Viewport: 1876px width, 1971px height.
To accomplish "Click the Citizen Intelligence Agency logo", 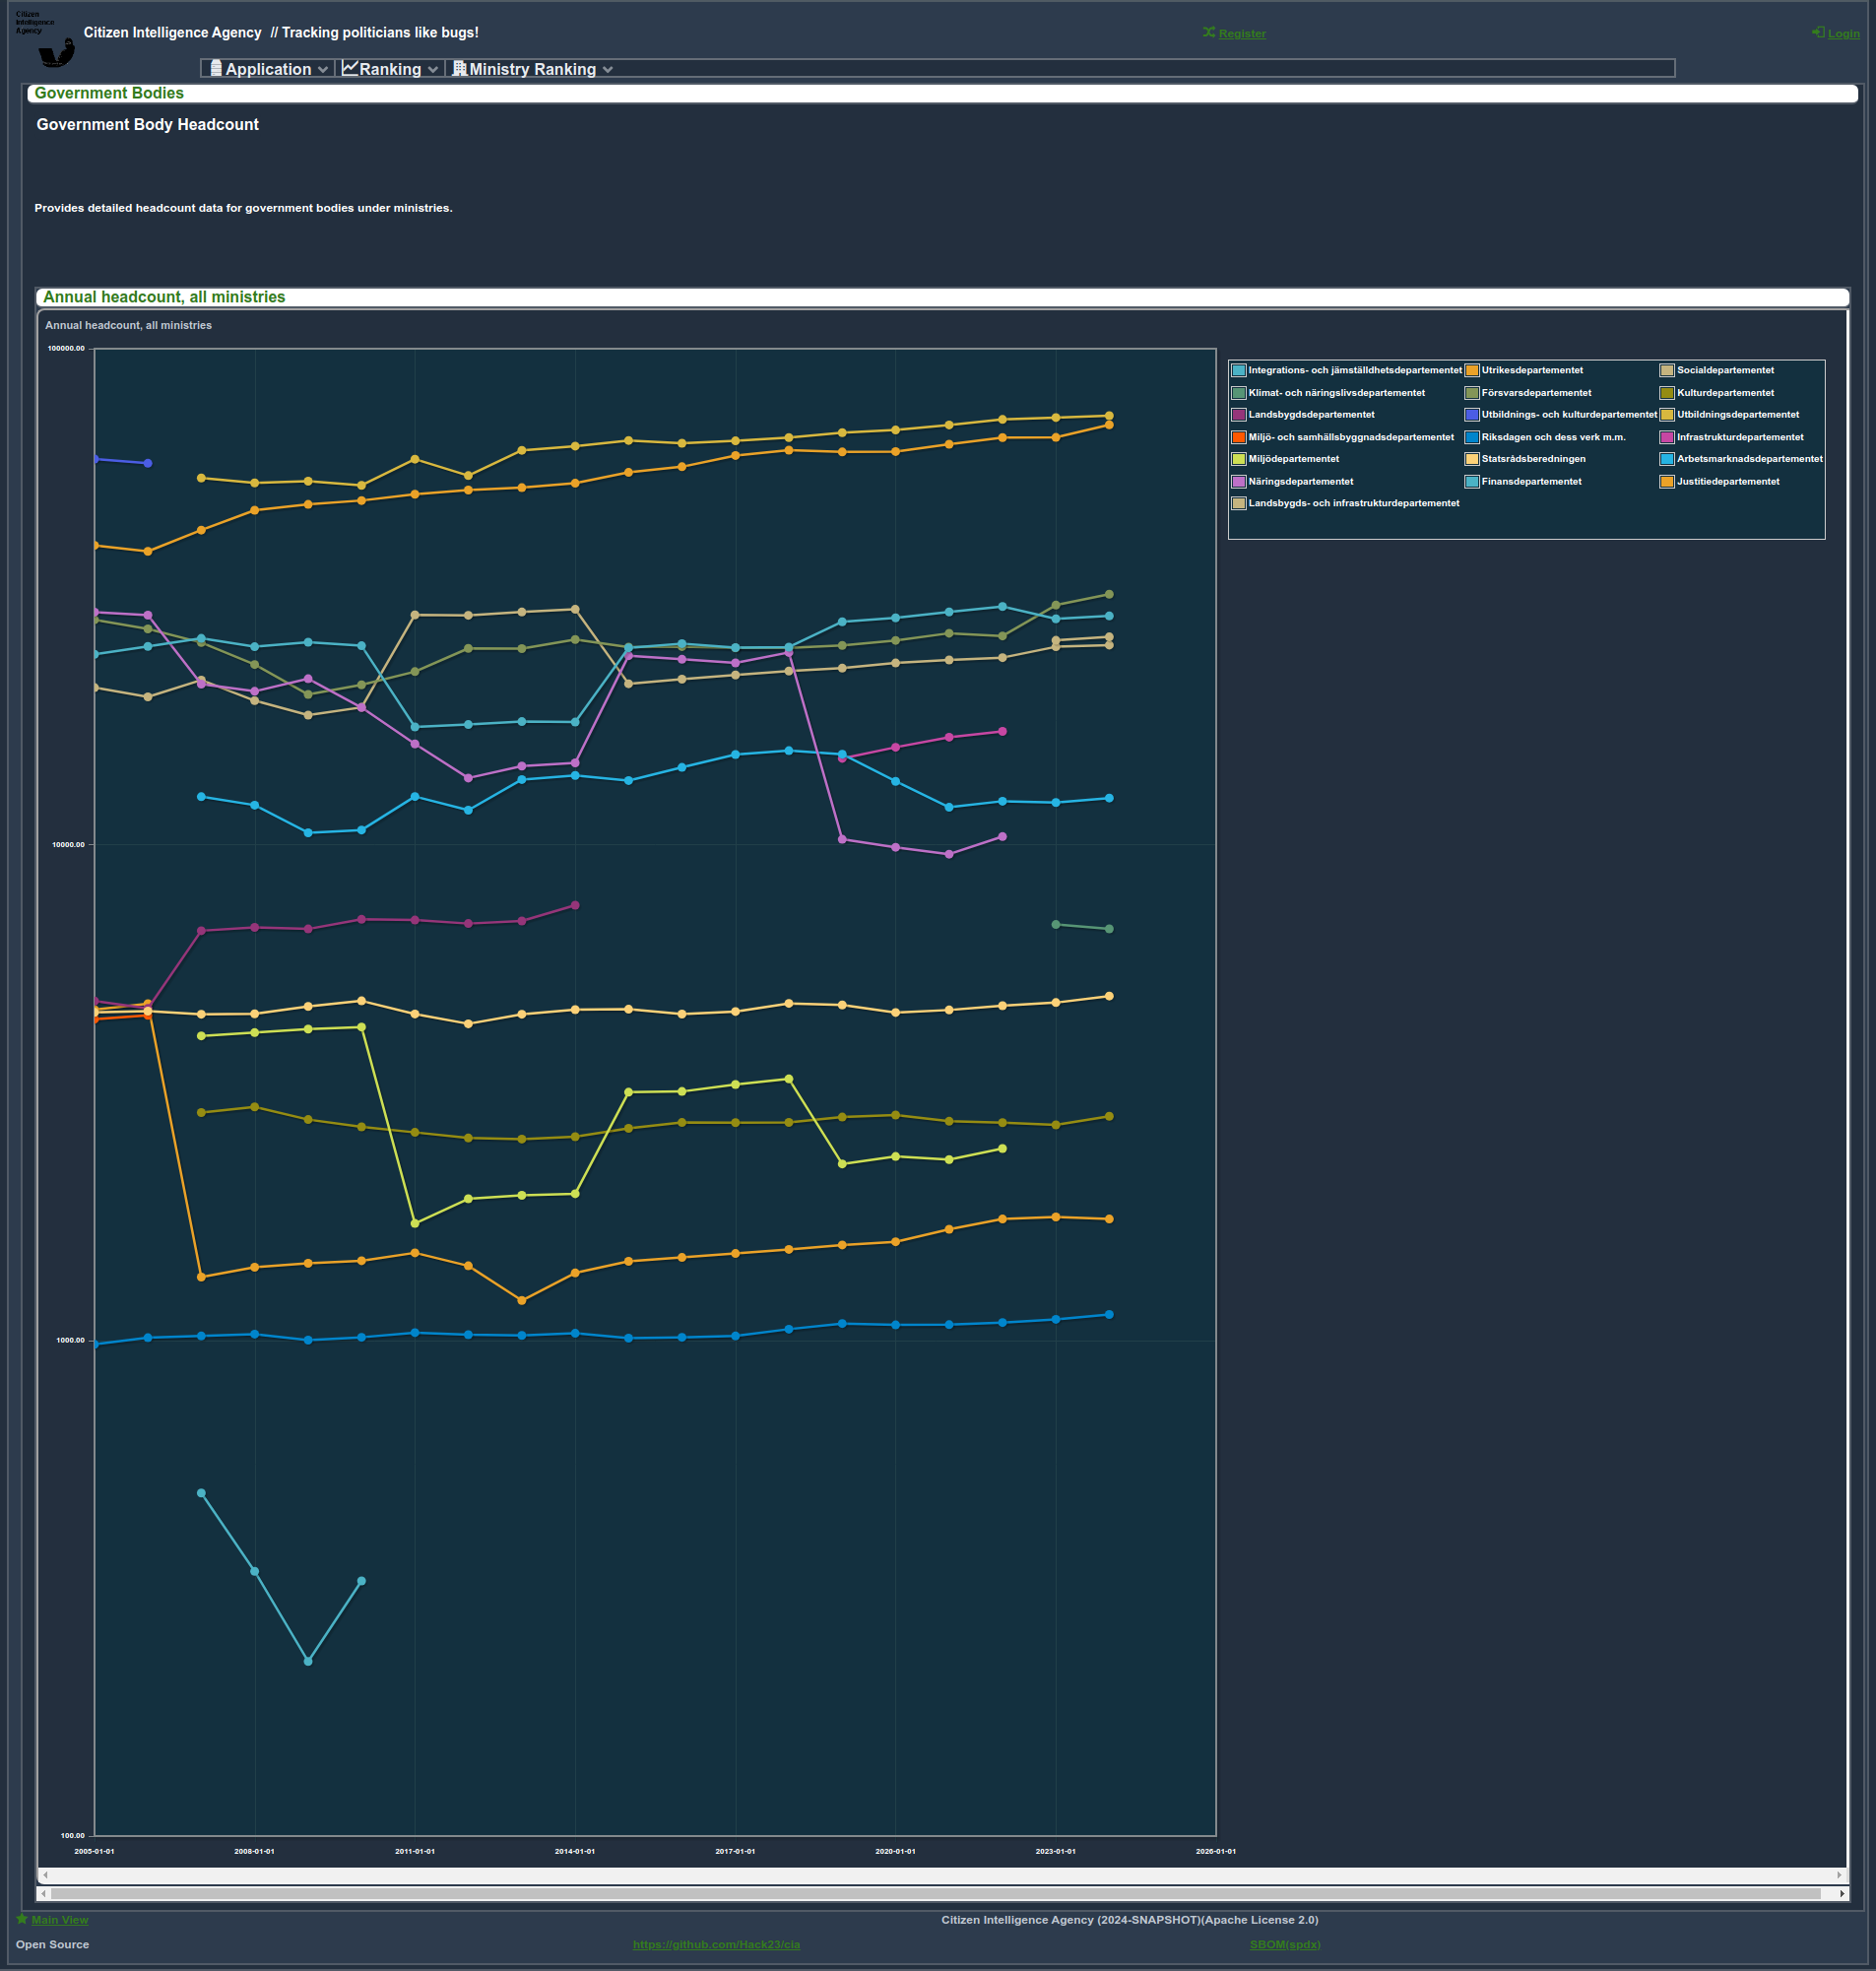I will 44,38.
